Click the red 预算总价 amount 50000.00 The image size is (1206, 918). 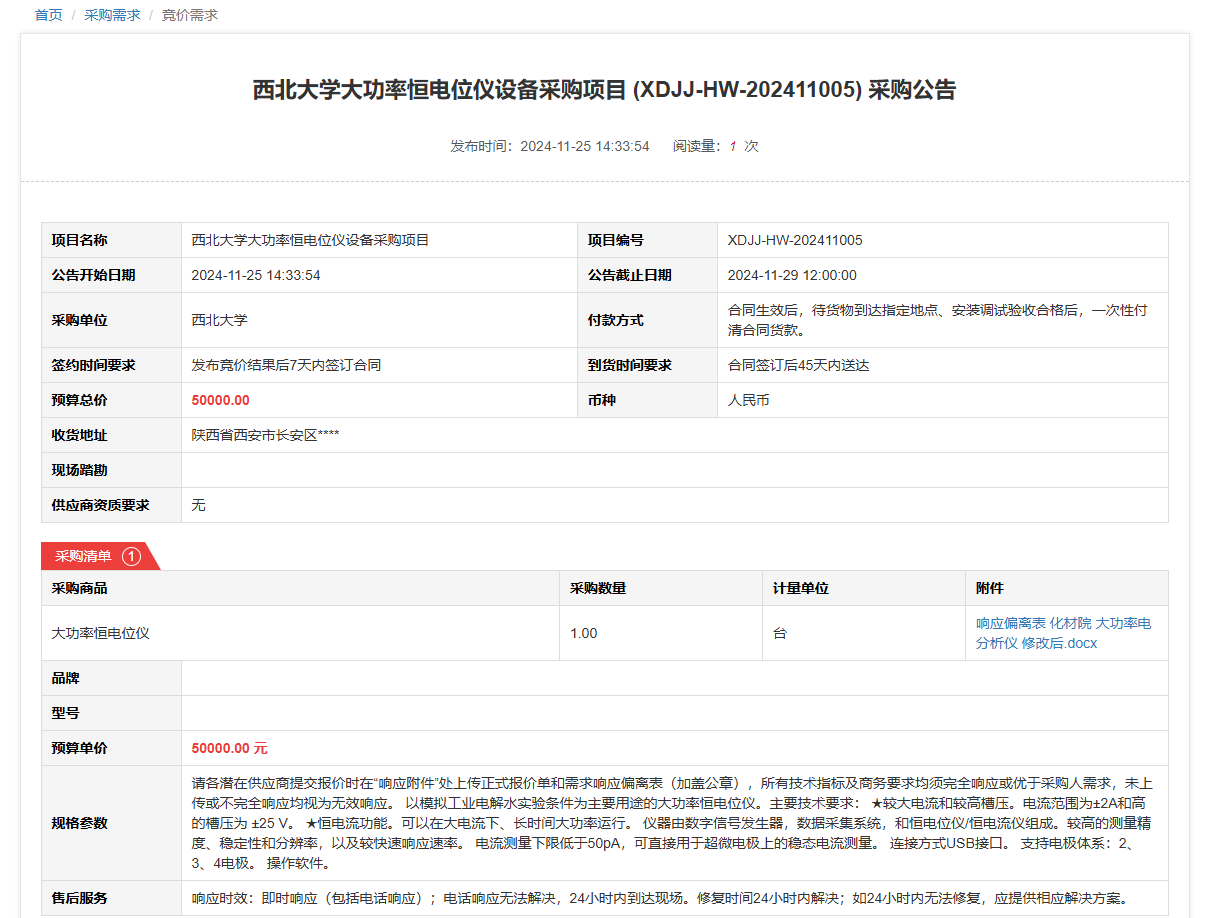220,400
